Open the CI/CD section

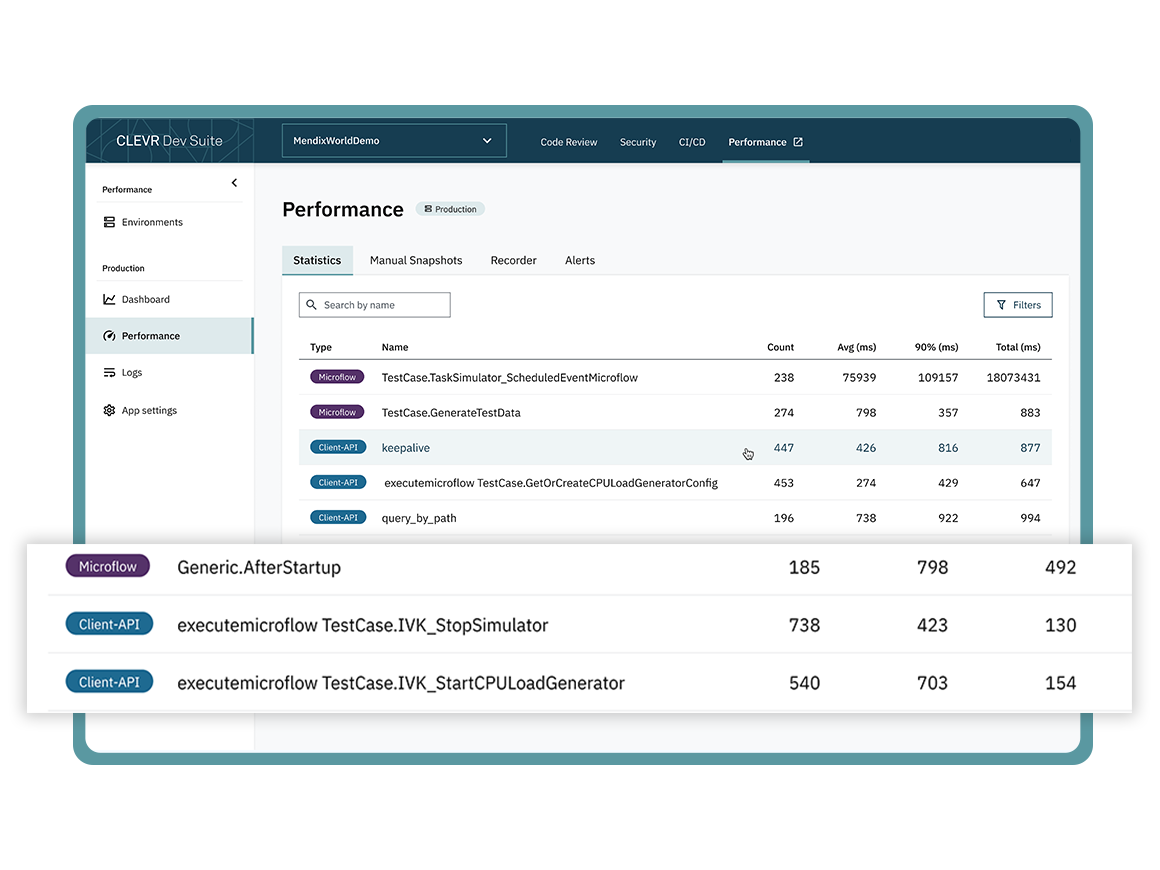692,142
